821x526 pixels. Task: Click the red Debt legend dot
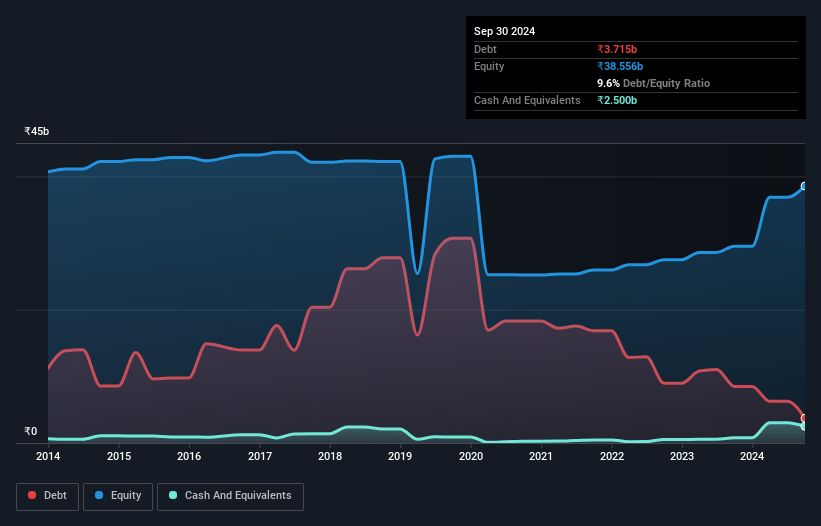pyautogui.click(x=32, y=495)
